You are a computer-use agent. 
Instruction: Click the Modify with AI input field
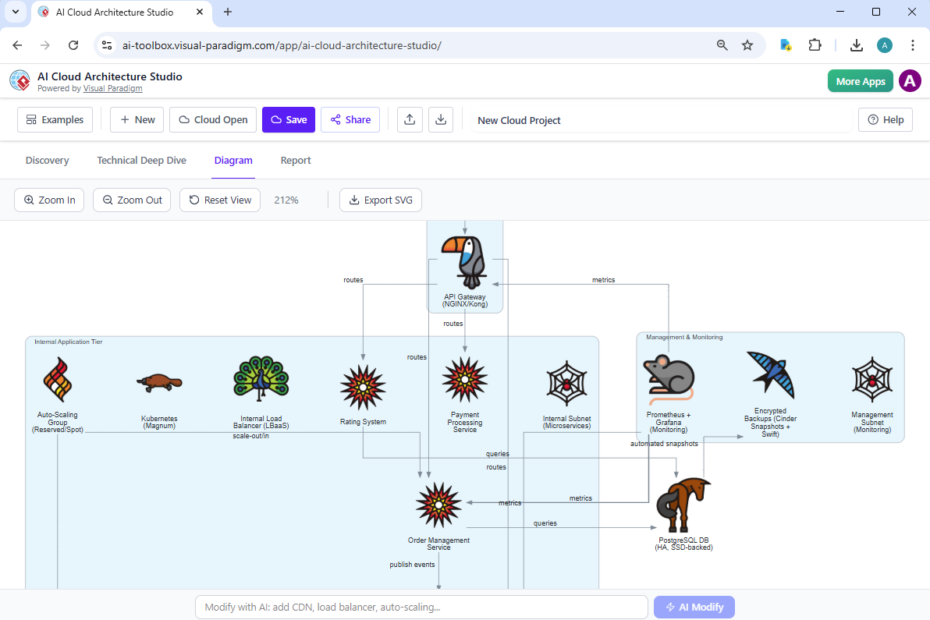pyautogui.click(x=420, y=606)
